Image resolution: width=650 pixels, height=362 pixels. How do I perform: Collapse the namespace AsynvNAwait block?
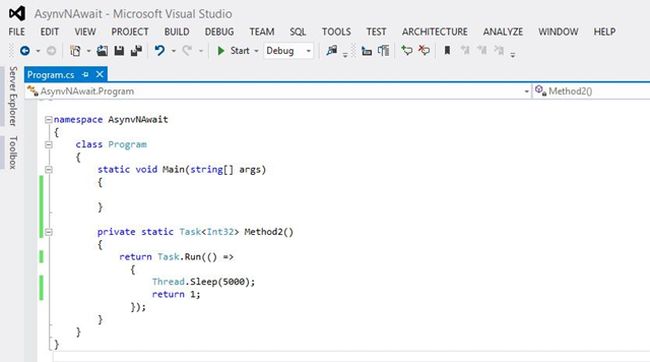tap(49, 120)
